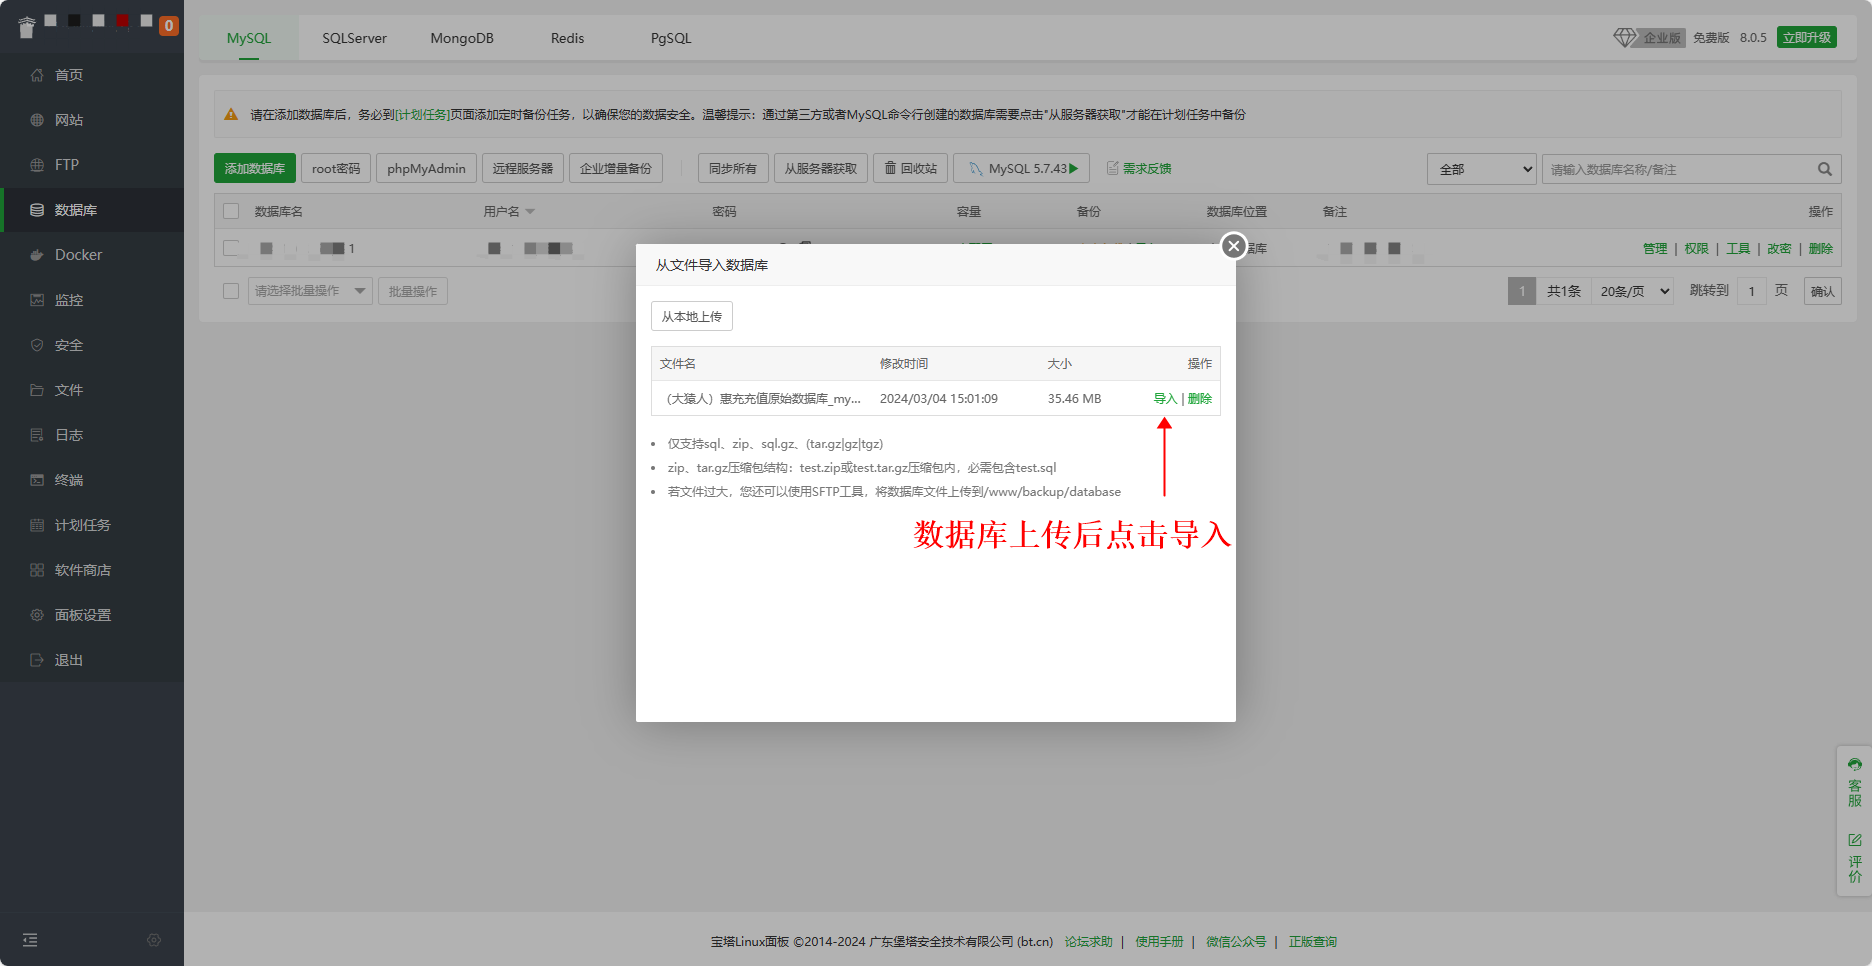Open the 全部 filter dropdown
The image size is (1872, 966).
[x=1481, y=169]
